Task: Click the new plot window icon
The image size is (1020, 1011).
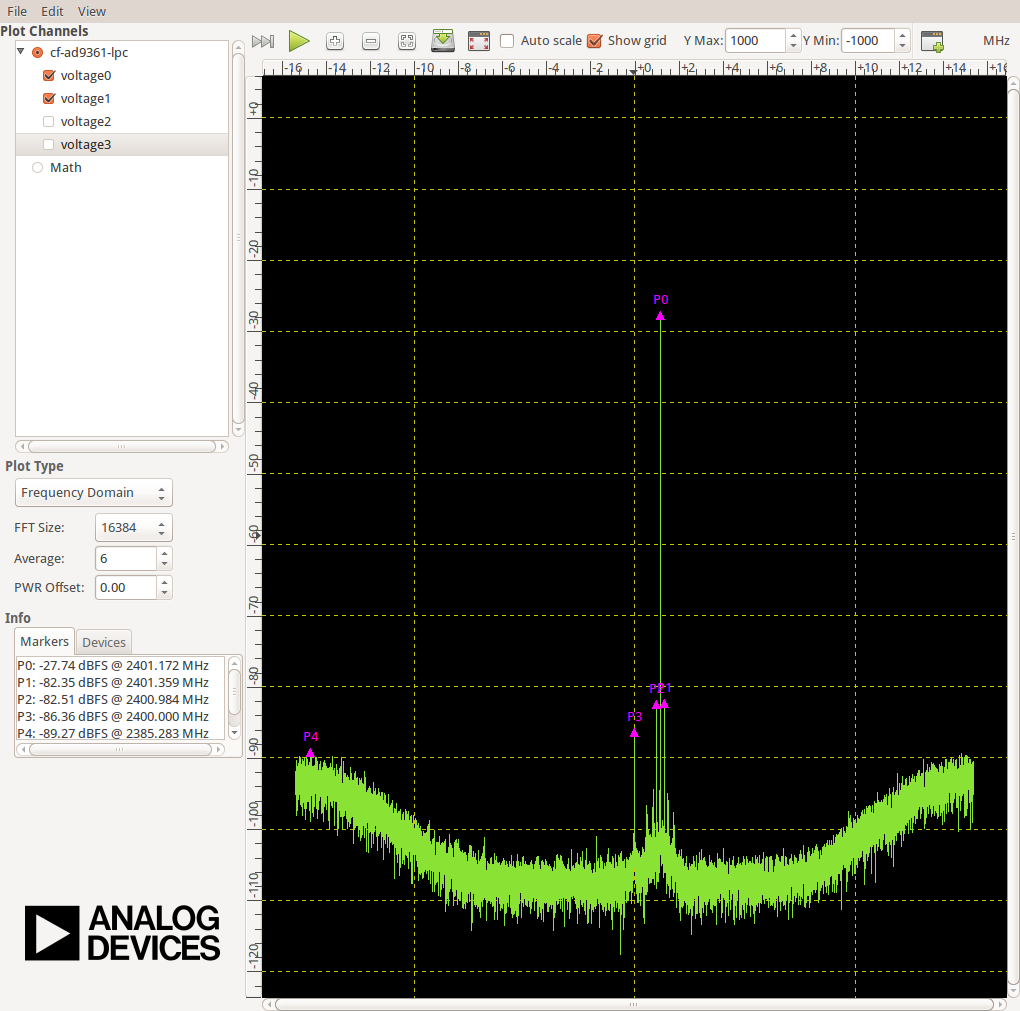Action: pyautogui.click(x=932, y=41)
